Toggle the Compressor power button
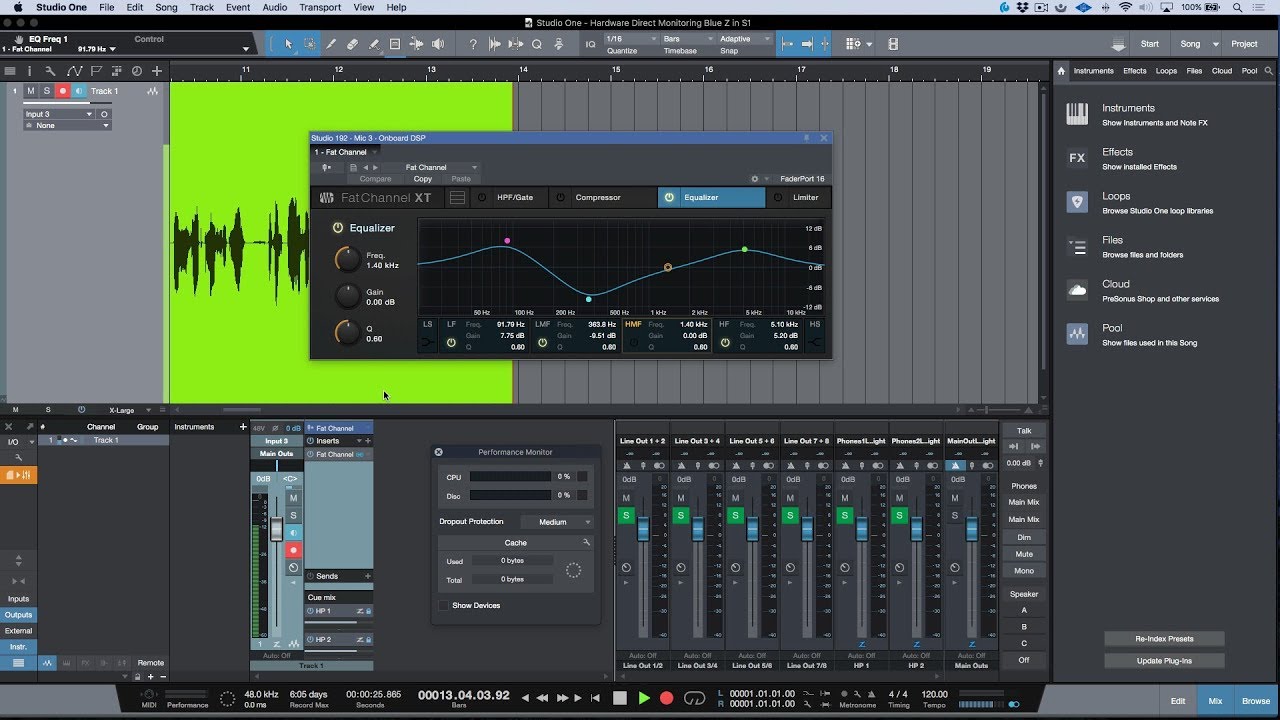The image size is (1280, 720). 561,197
